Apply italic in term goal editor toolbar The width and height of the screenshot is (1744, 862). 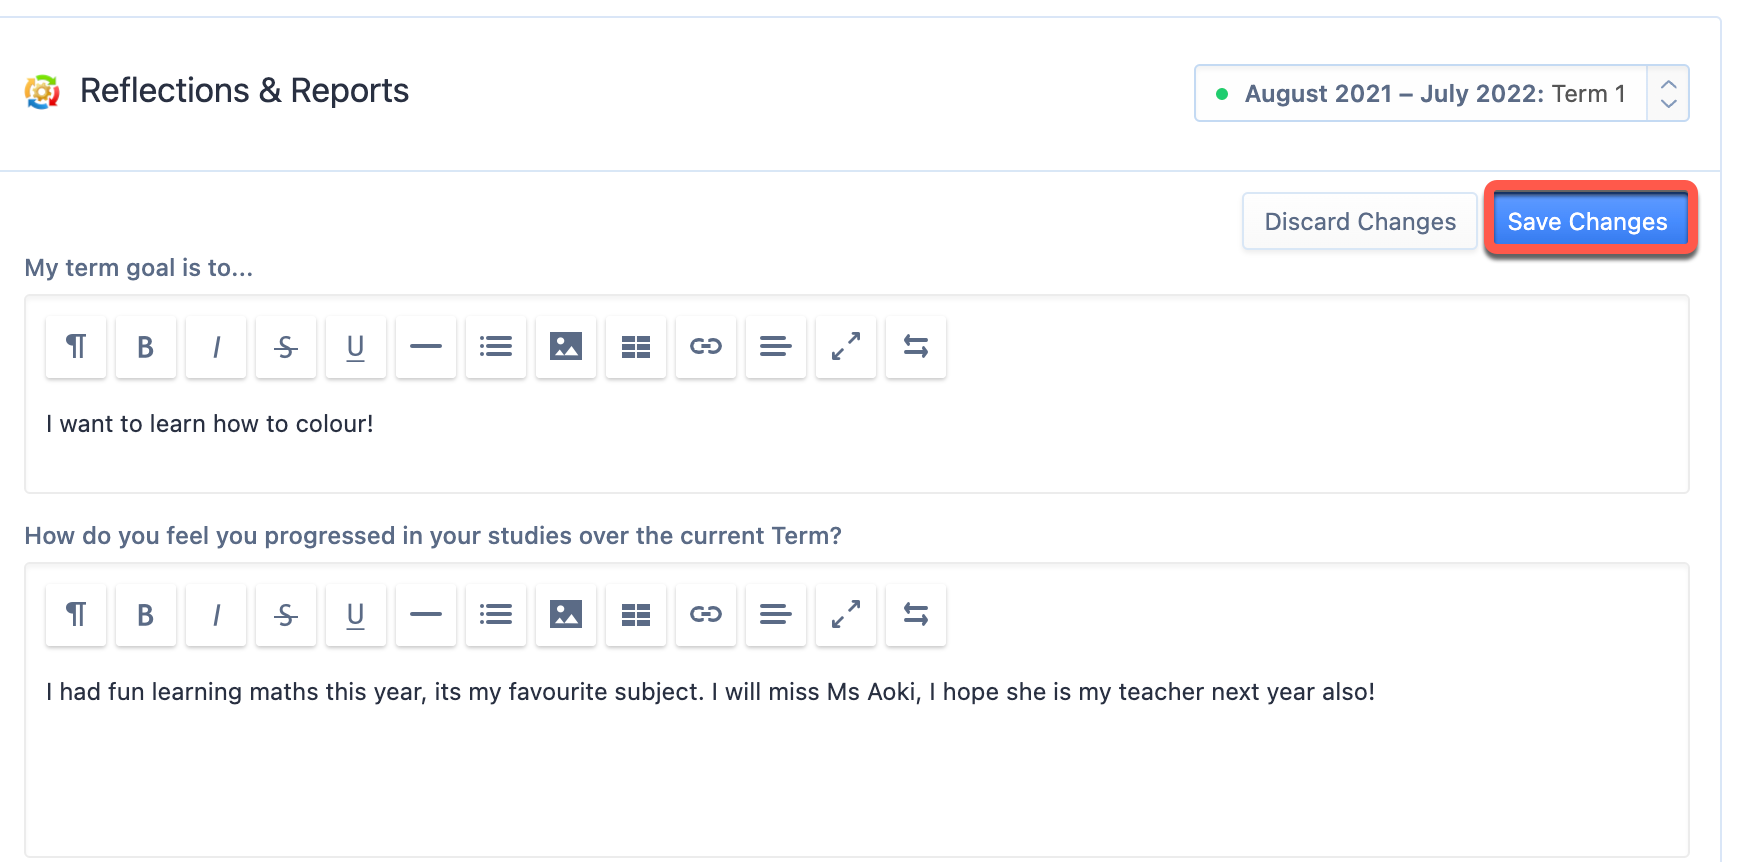216,347
